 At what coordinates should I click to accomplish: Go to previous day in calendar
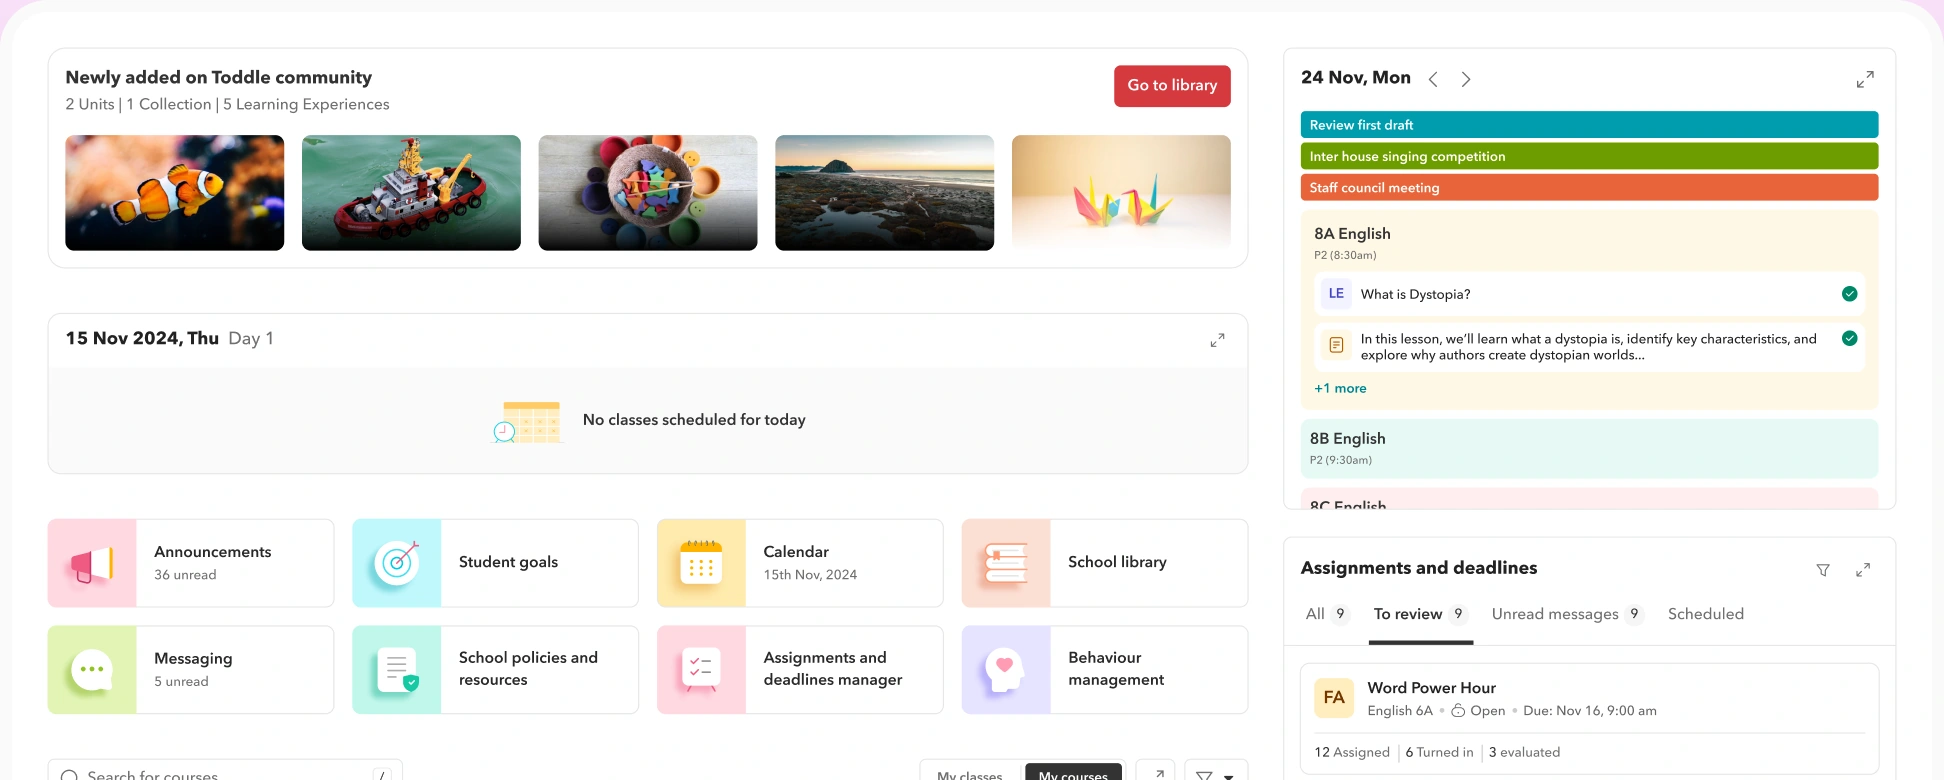pos(1433,79)
